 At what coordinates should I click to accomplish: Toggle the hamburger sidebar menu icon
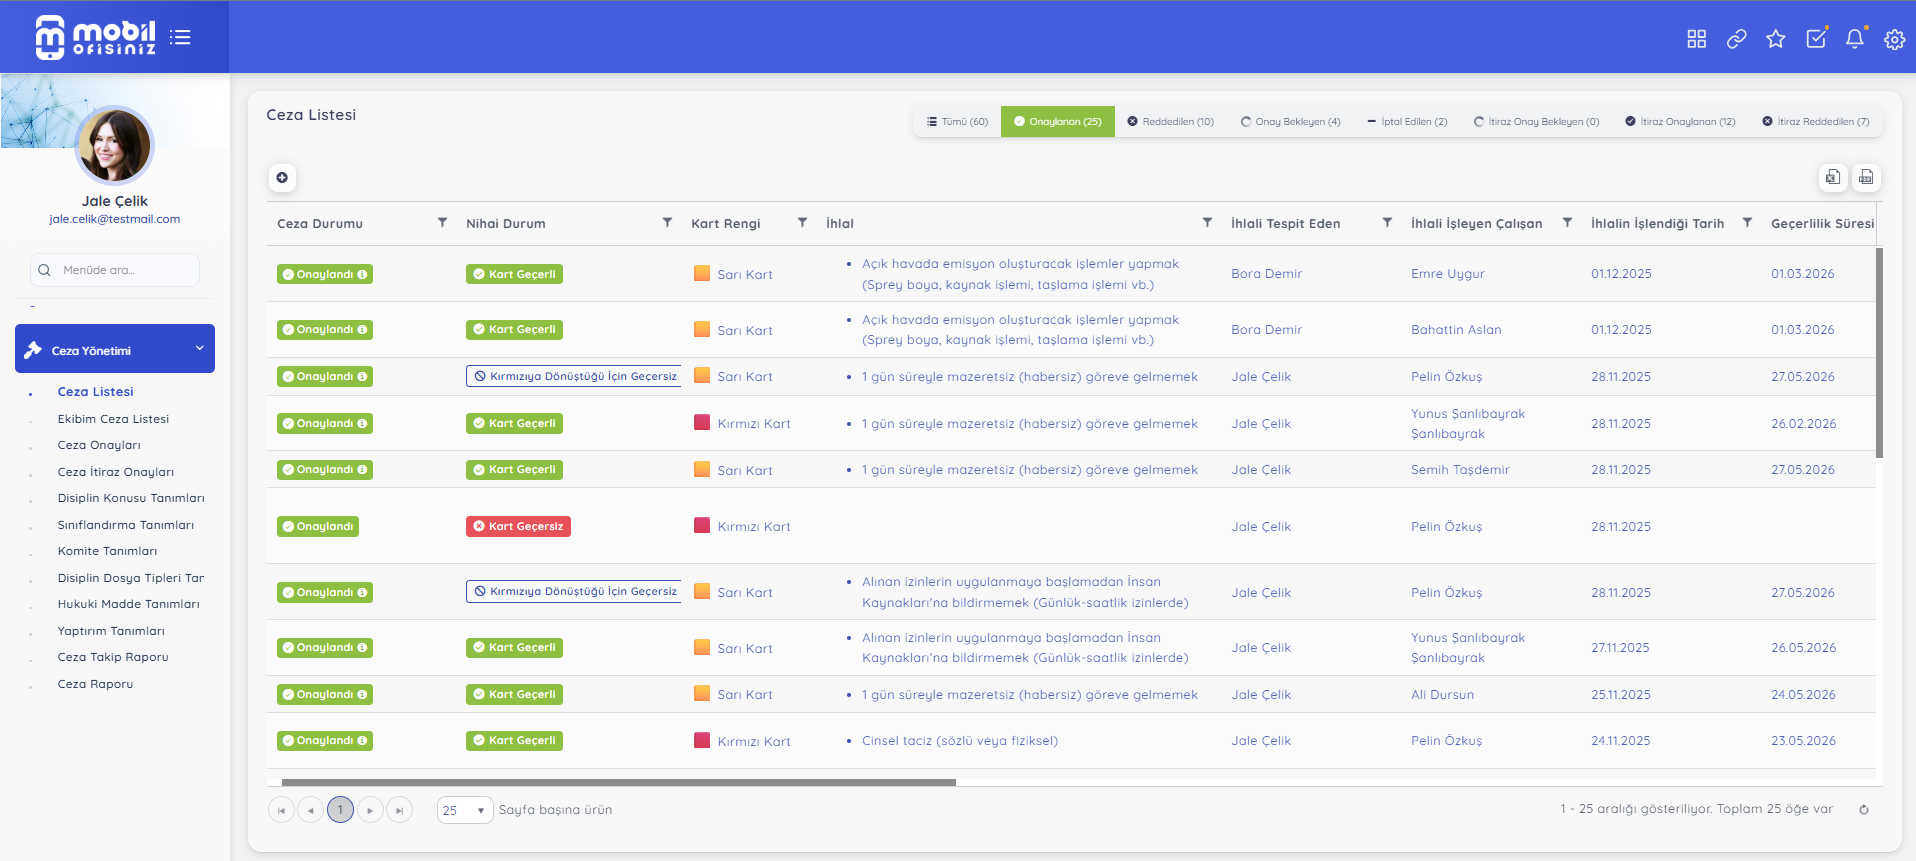point(180,37)
